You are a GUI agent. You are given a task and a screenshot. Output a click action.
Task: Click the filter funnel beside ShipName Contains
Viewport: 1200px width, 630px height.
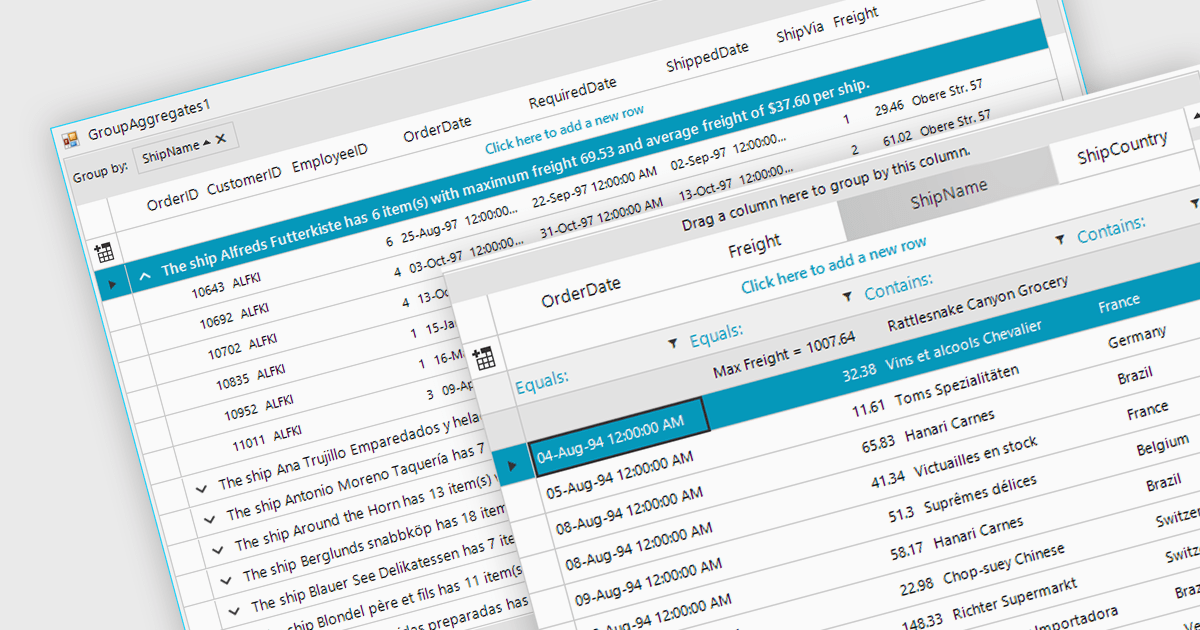(x=848, y=296)
